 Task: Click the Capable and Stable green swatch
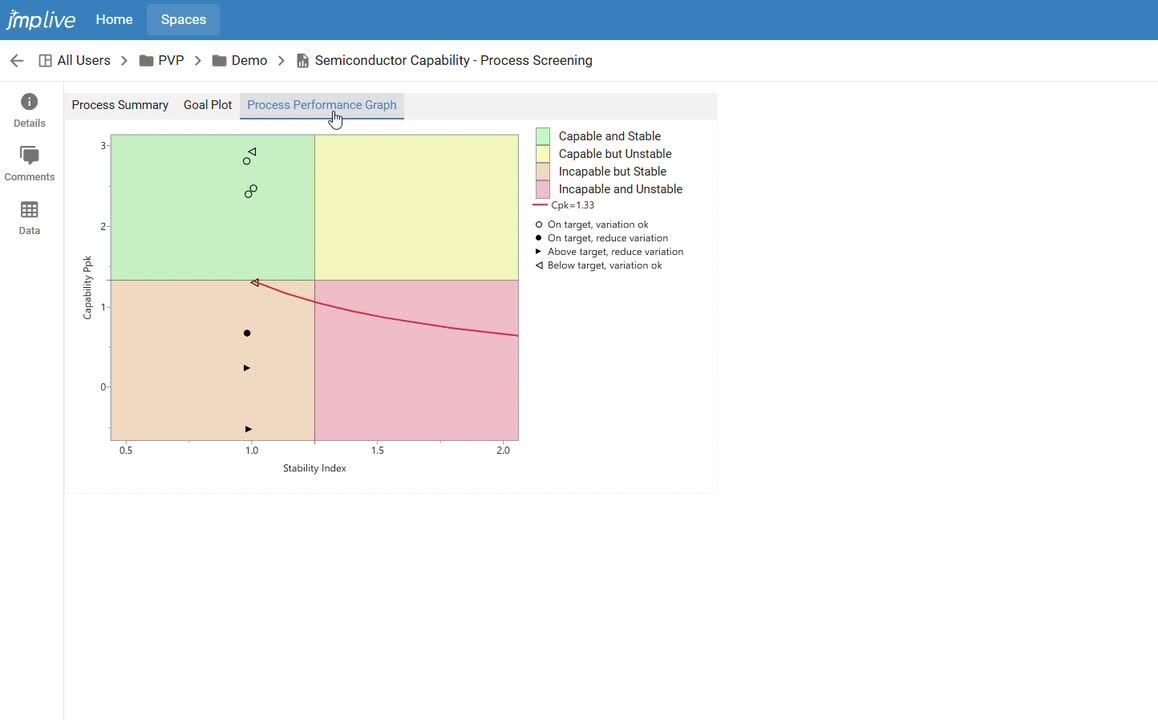(543, 136)
